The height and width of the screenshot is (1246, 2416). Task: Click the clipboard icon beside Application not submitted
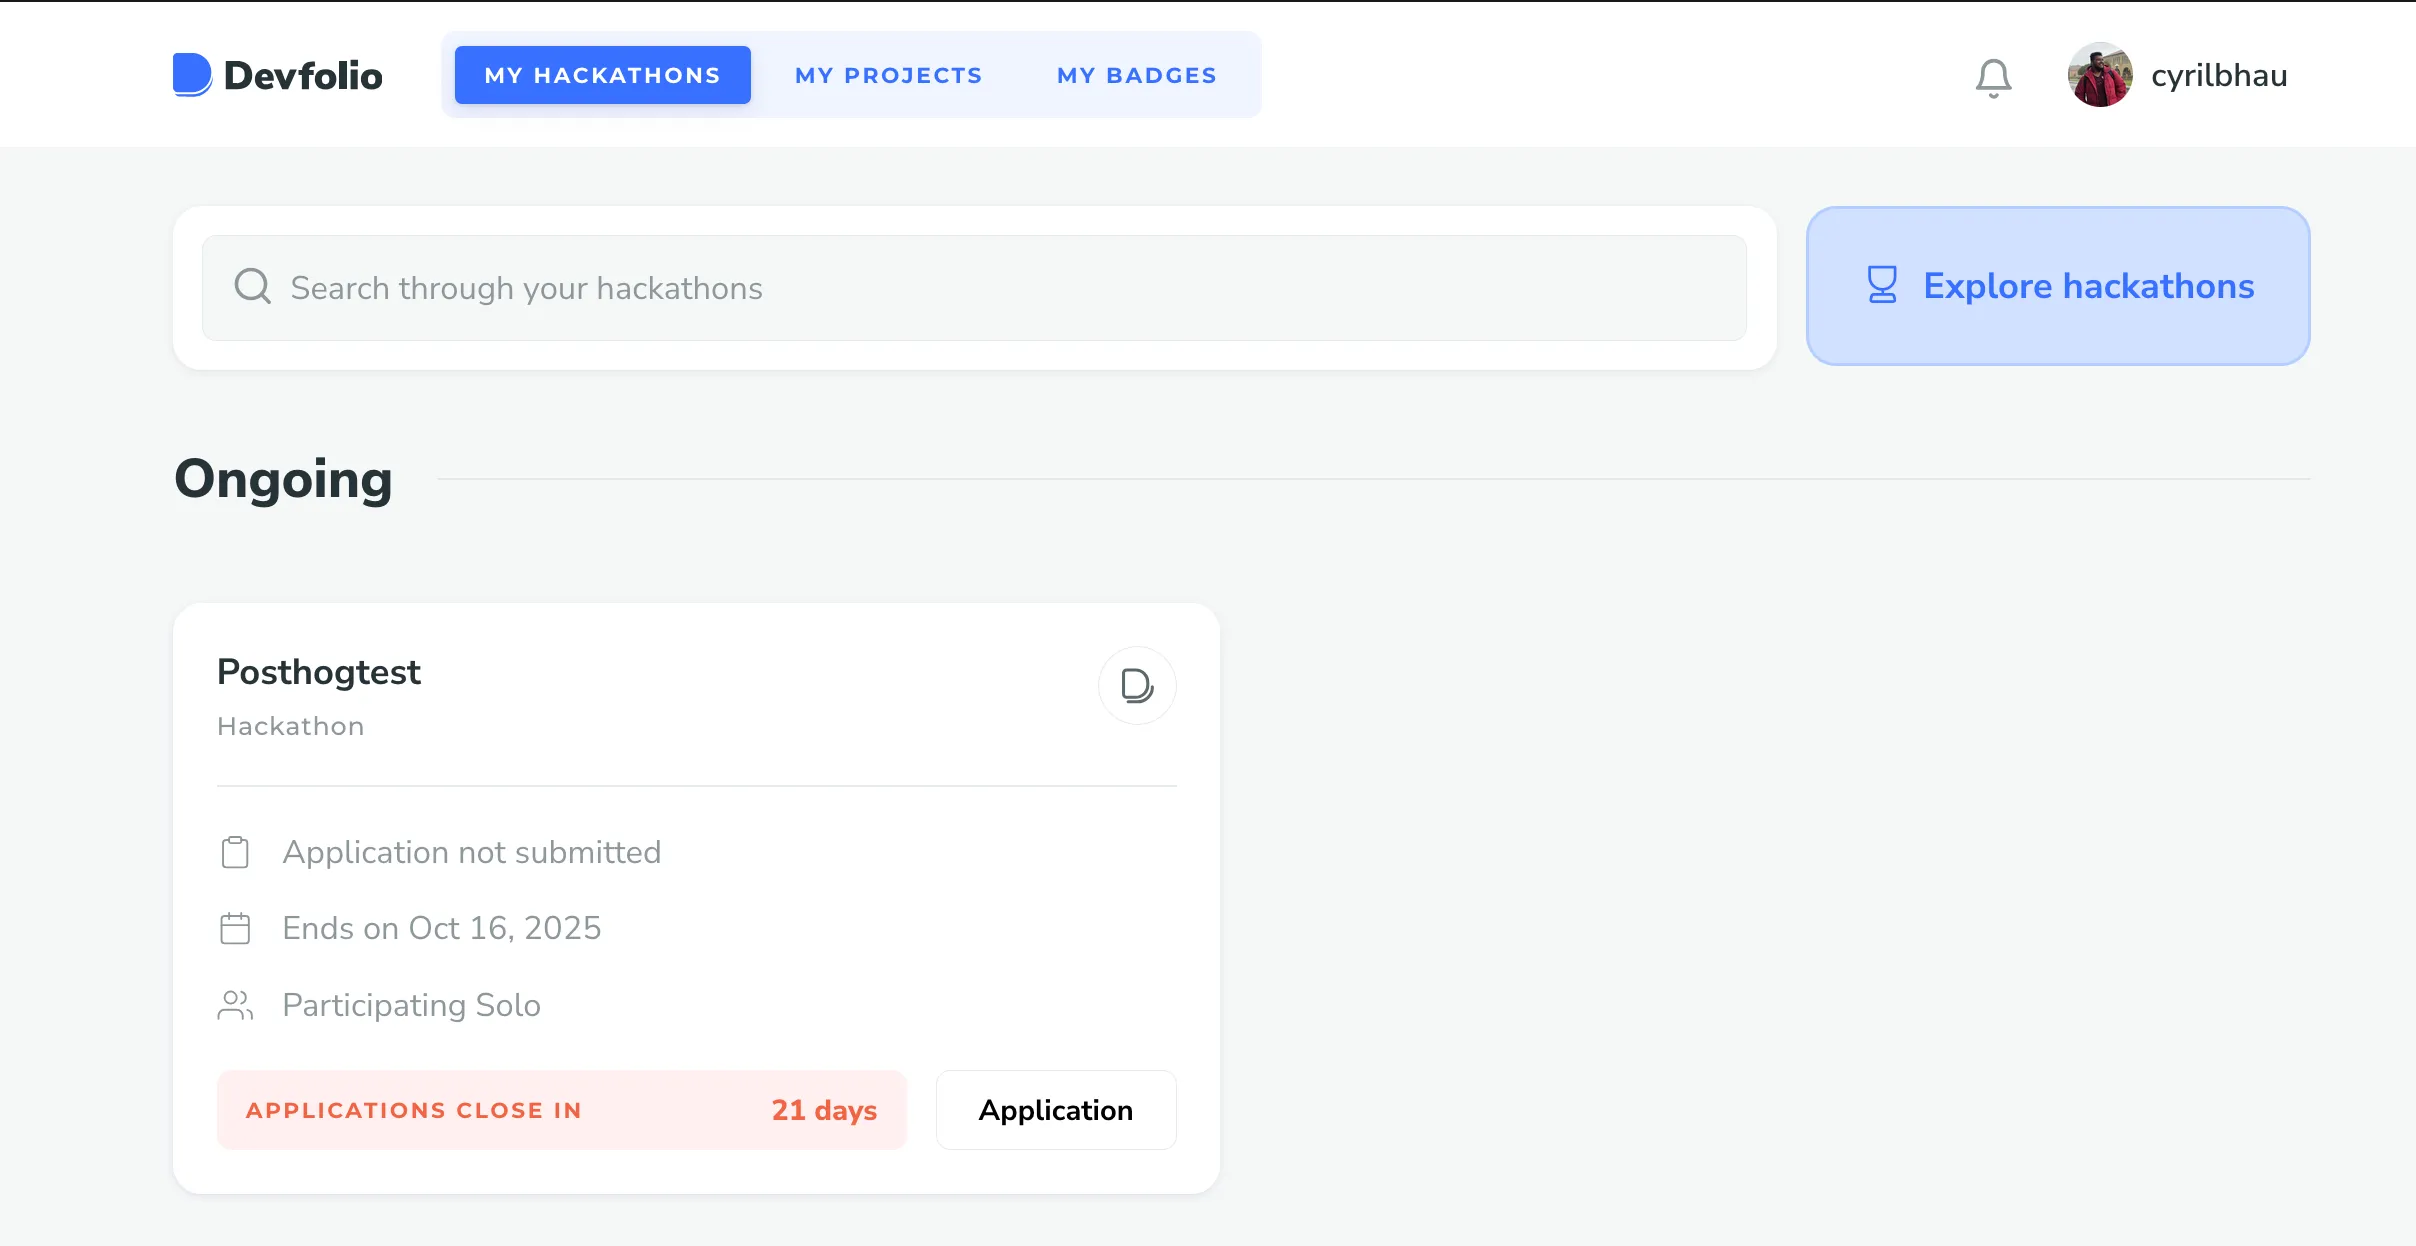(x=235, y=852)
